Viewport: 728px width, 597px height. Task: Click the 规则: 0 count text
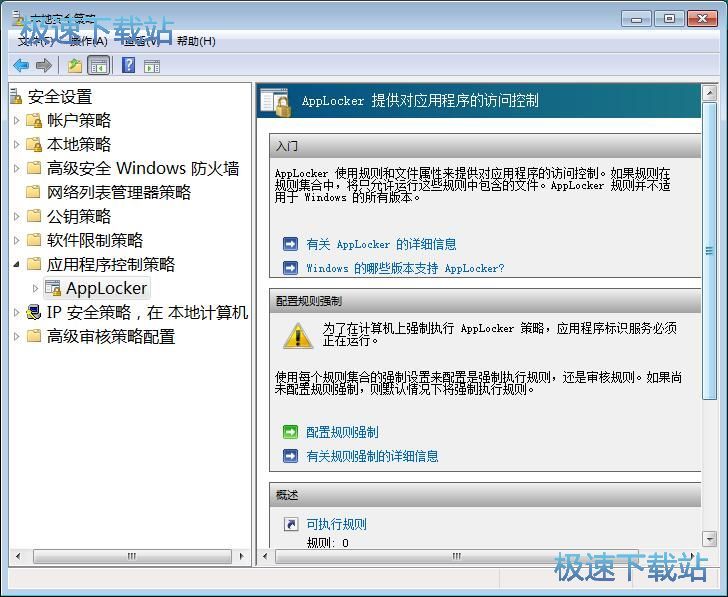pos(328,543)
